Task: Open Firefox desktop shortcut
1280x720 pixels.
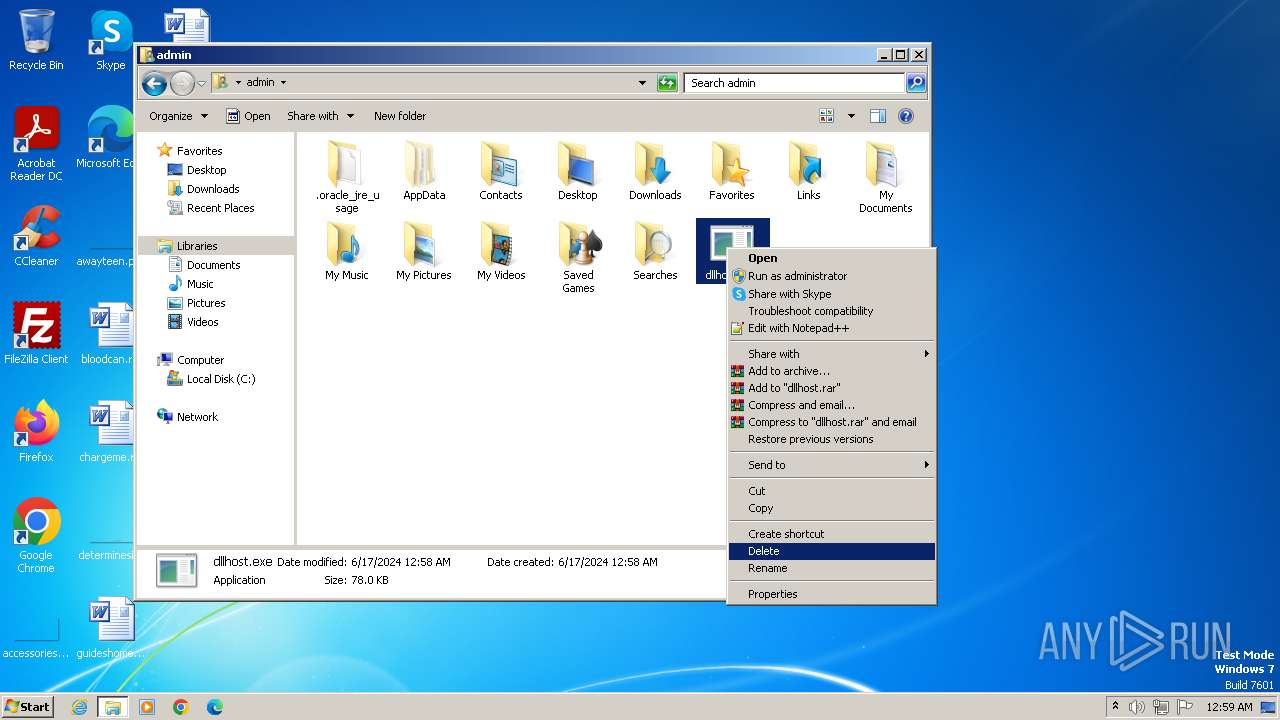Action: pyautogui.click(x=36, y=431)
